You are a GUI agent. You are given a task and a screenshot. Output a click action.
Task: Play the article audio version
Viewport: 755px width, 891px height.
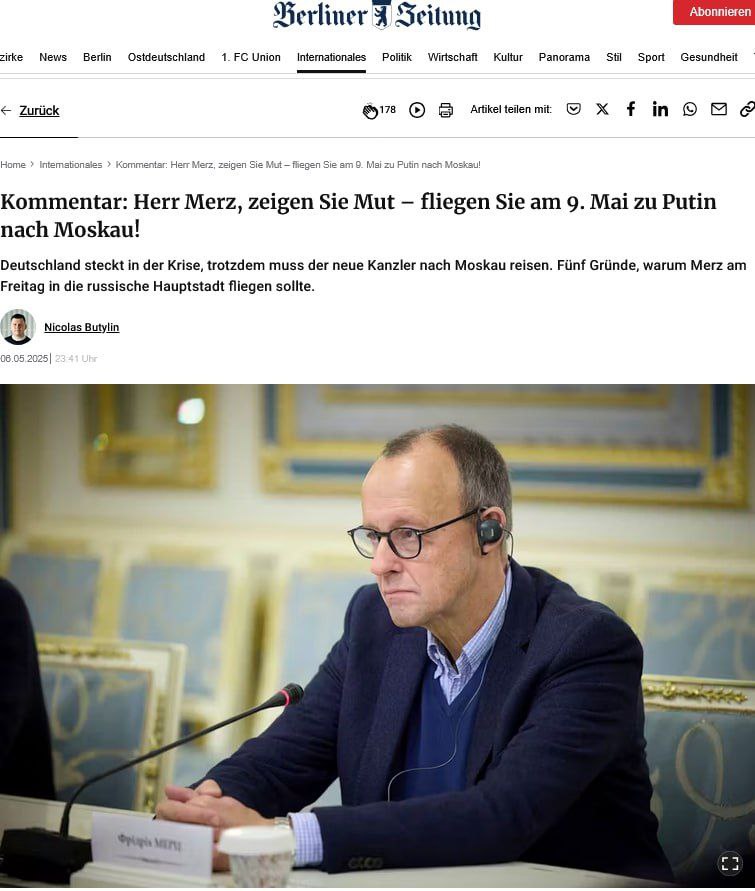pos(417,110)
